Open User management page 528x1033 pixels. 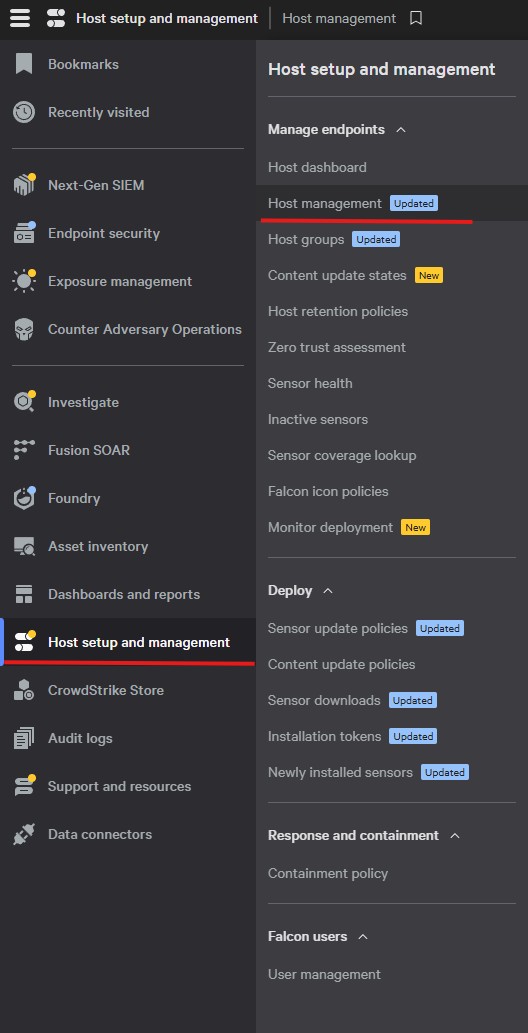click(x=324, y=974)
